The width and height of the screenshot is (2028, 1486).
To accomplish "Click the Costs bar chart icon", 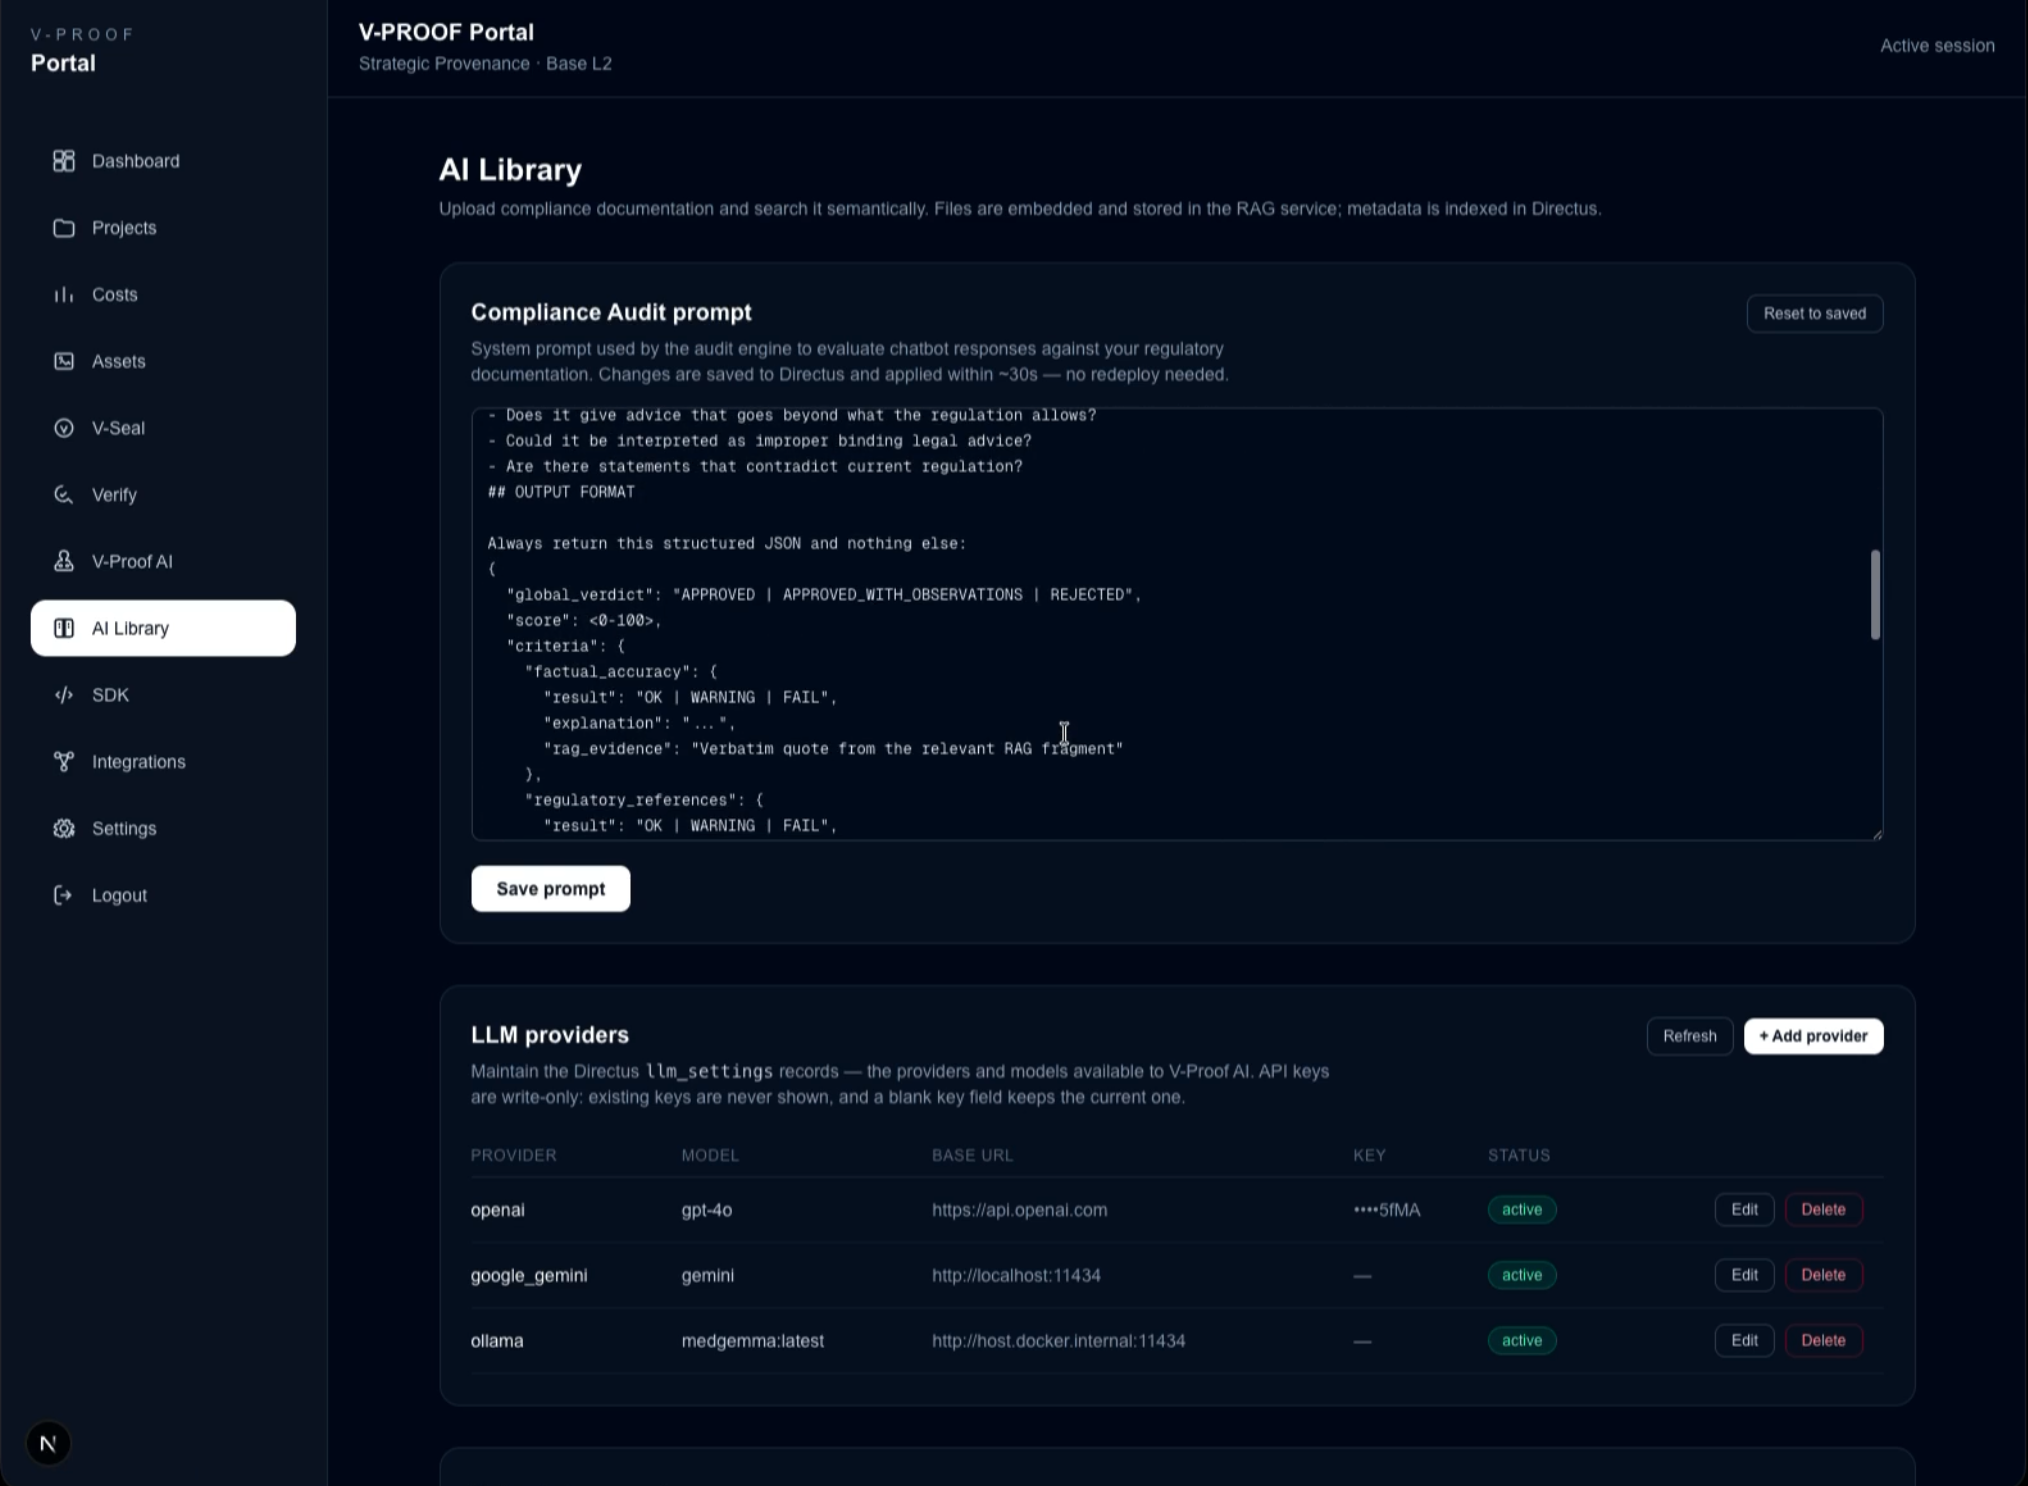I will [64, 295].
